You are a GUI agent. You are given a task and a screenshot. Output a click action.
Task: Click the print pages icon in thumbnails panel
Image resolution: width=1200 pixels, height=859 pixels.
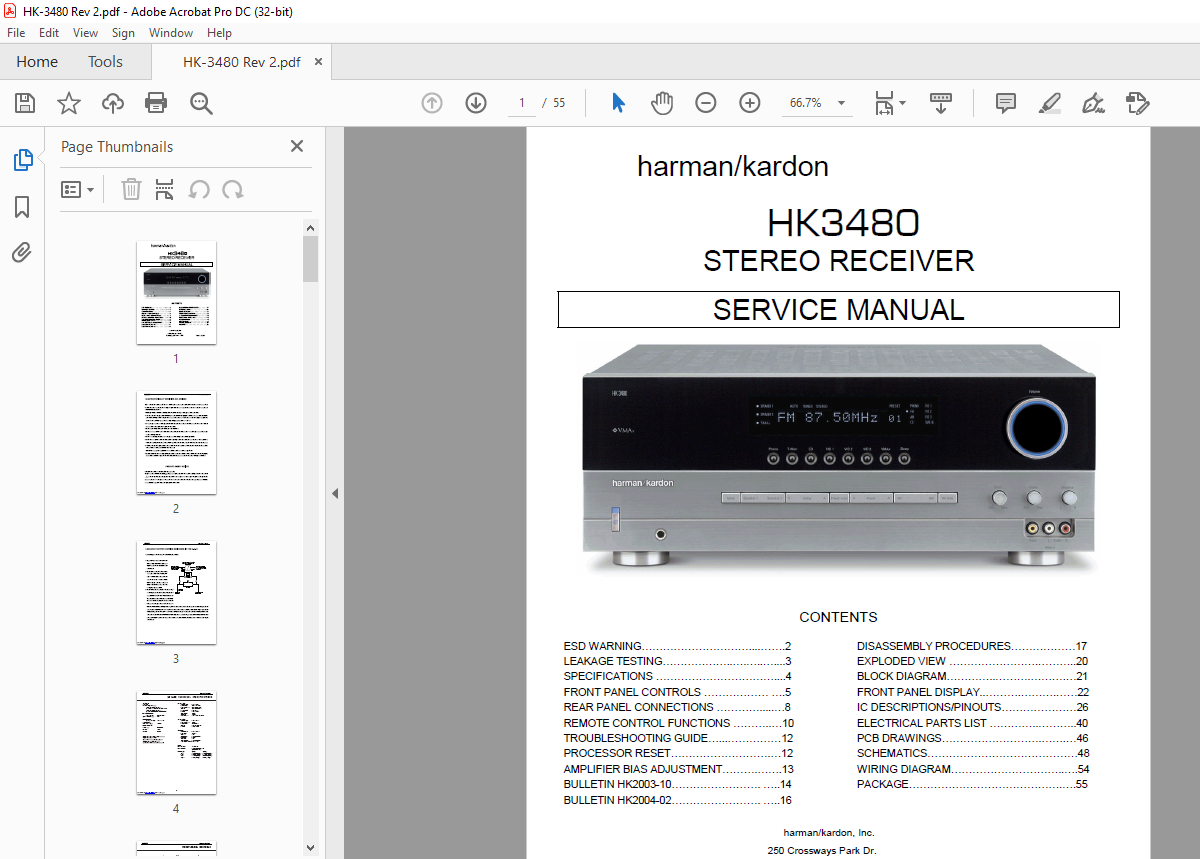[165, 189]
